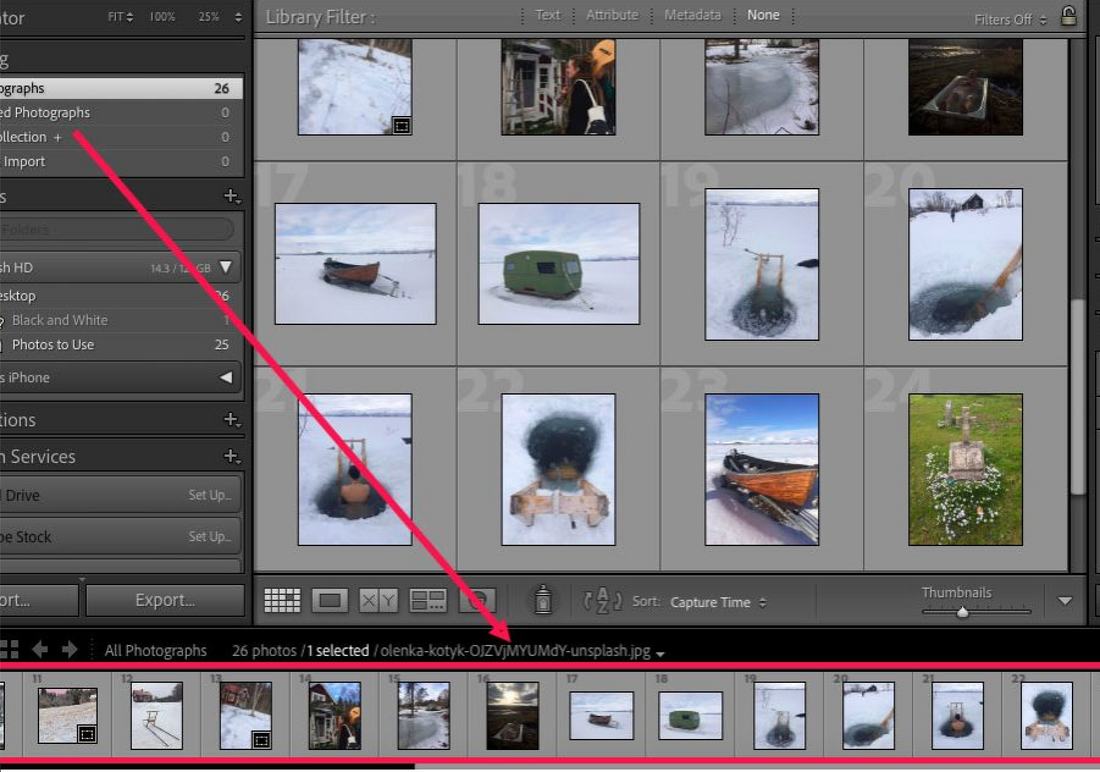Click badge on first snow photo thumbnail
Viewport: 1100px width, 772px height.
point(401,126)
